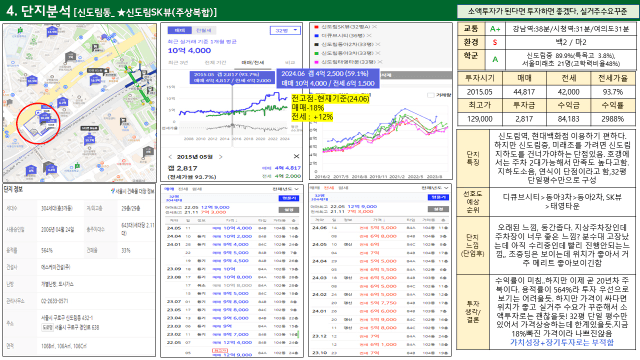Close the 2015년 05월 price detail panel
Image resolution: width=640 pixels, height=360 pixels.
[x=296, y=156]
